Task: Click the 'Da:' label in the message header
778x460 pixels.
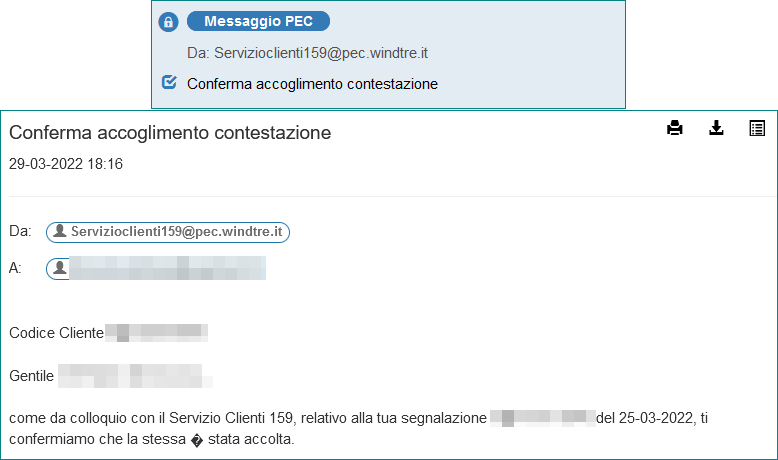Action: click(x=20, y=231)
